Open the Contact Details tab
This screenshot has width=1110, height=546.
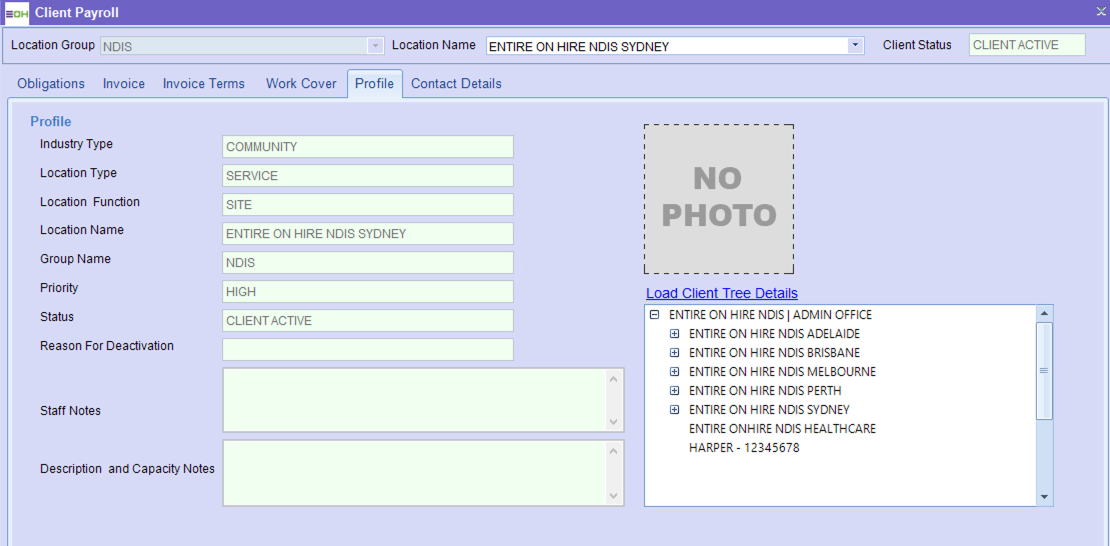pyautogui.click(x=456, y=84)
